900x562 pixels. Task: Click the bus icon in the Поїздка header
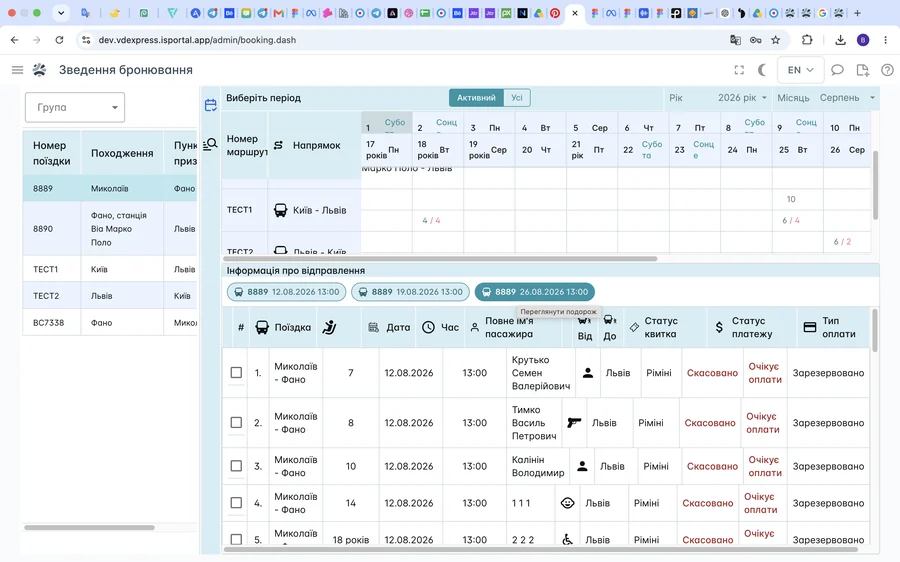(x=262, y=327)
